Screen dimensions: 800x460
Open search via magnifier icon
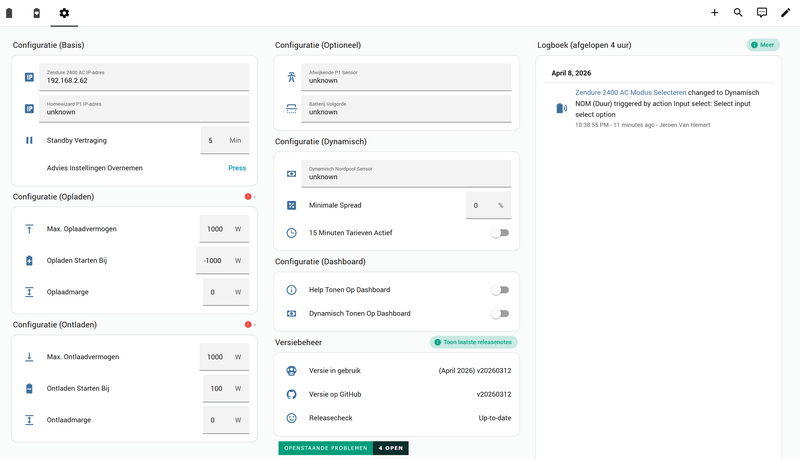pyautogui.click(x=738, y=13)
